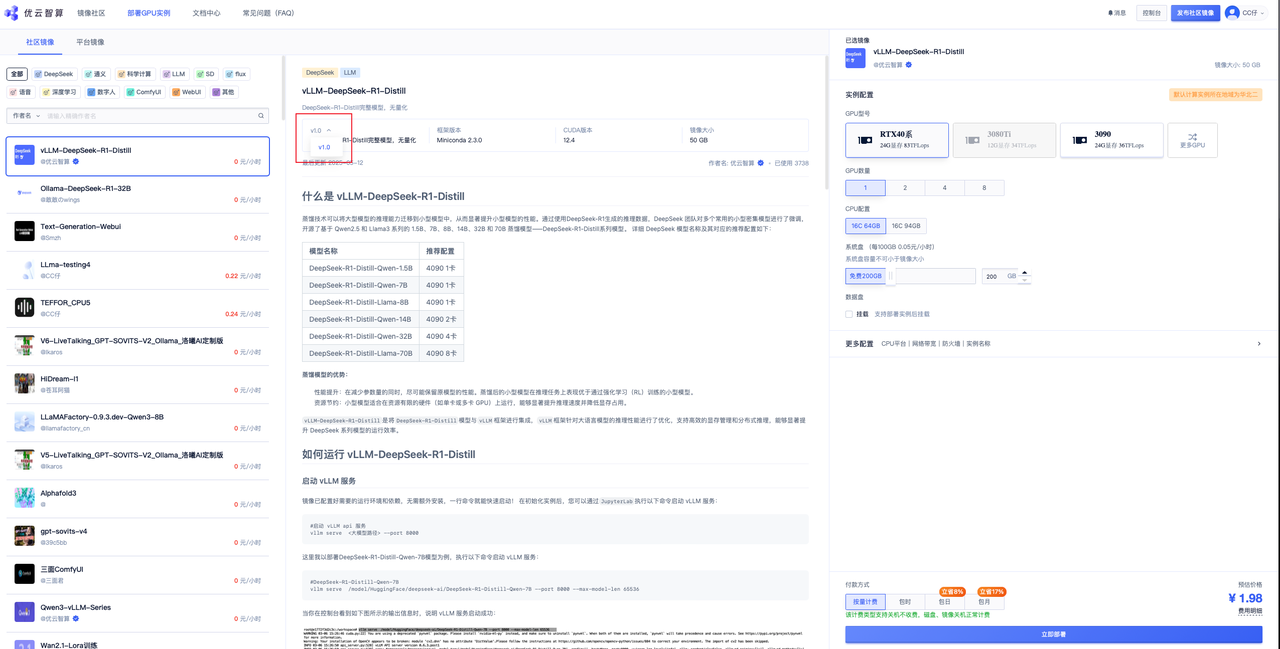Open 三圆ComfyUI image icon

click(x=24, y=573)
